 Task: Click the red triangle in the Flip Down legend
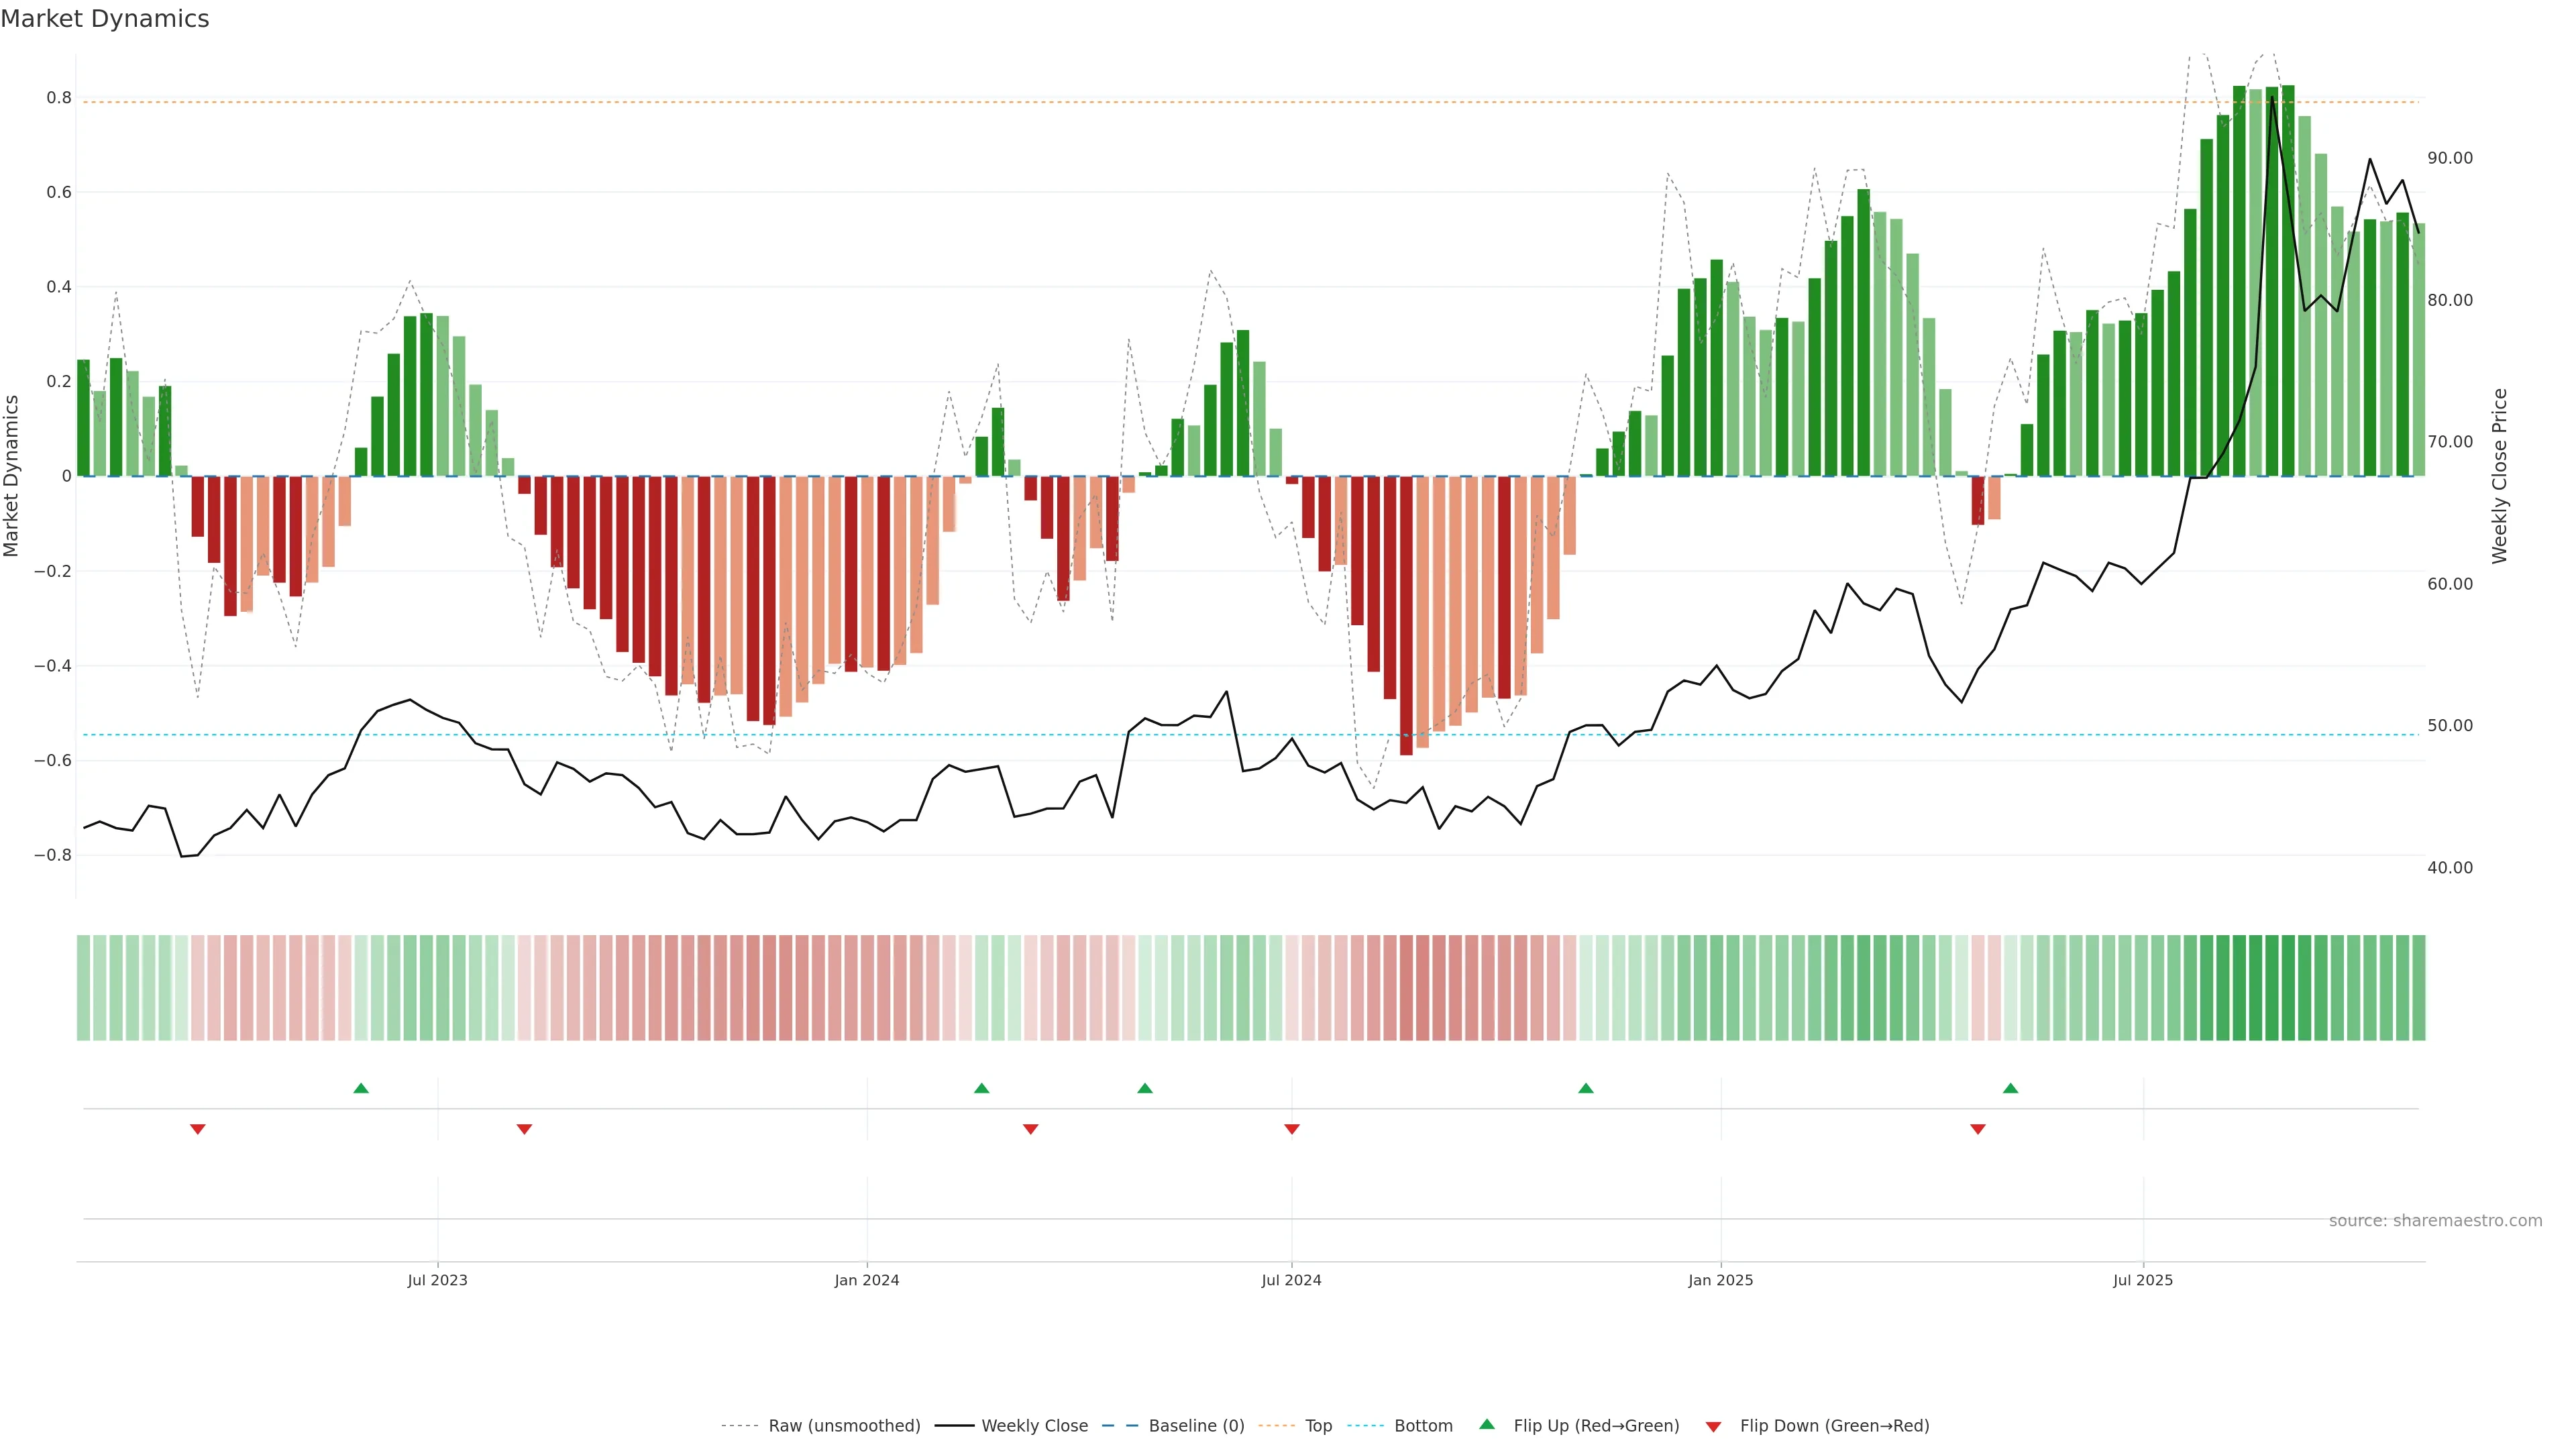(1713, 1427)
